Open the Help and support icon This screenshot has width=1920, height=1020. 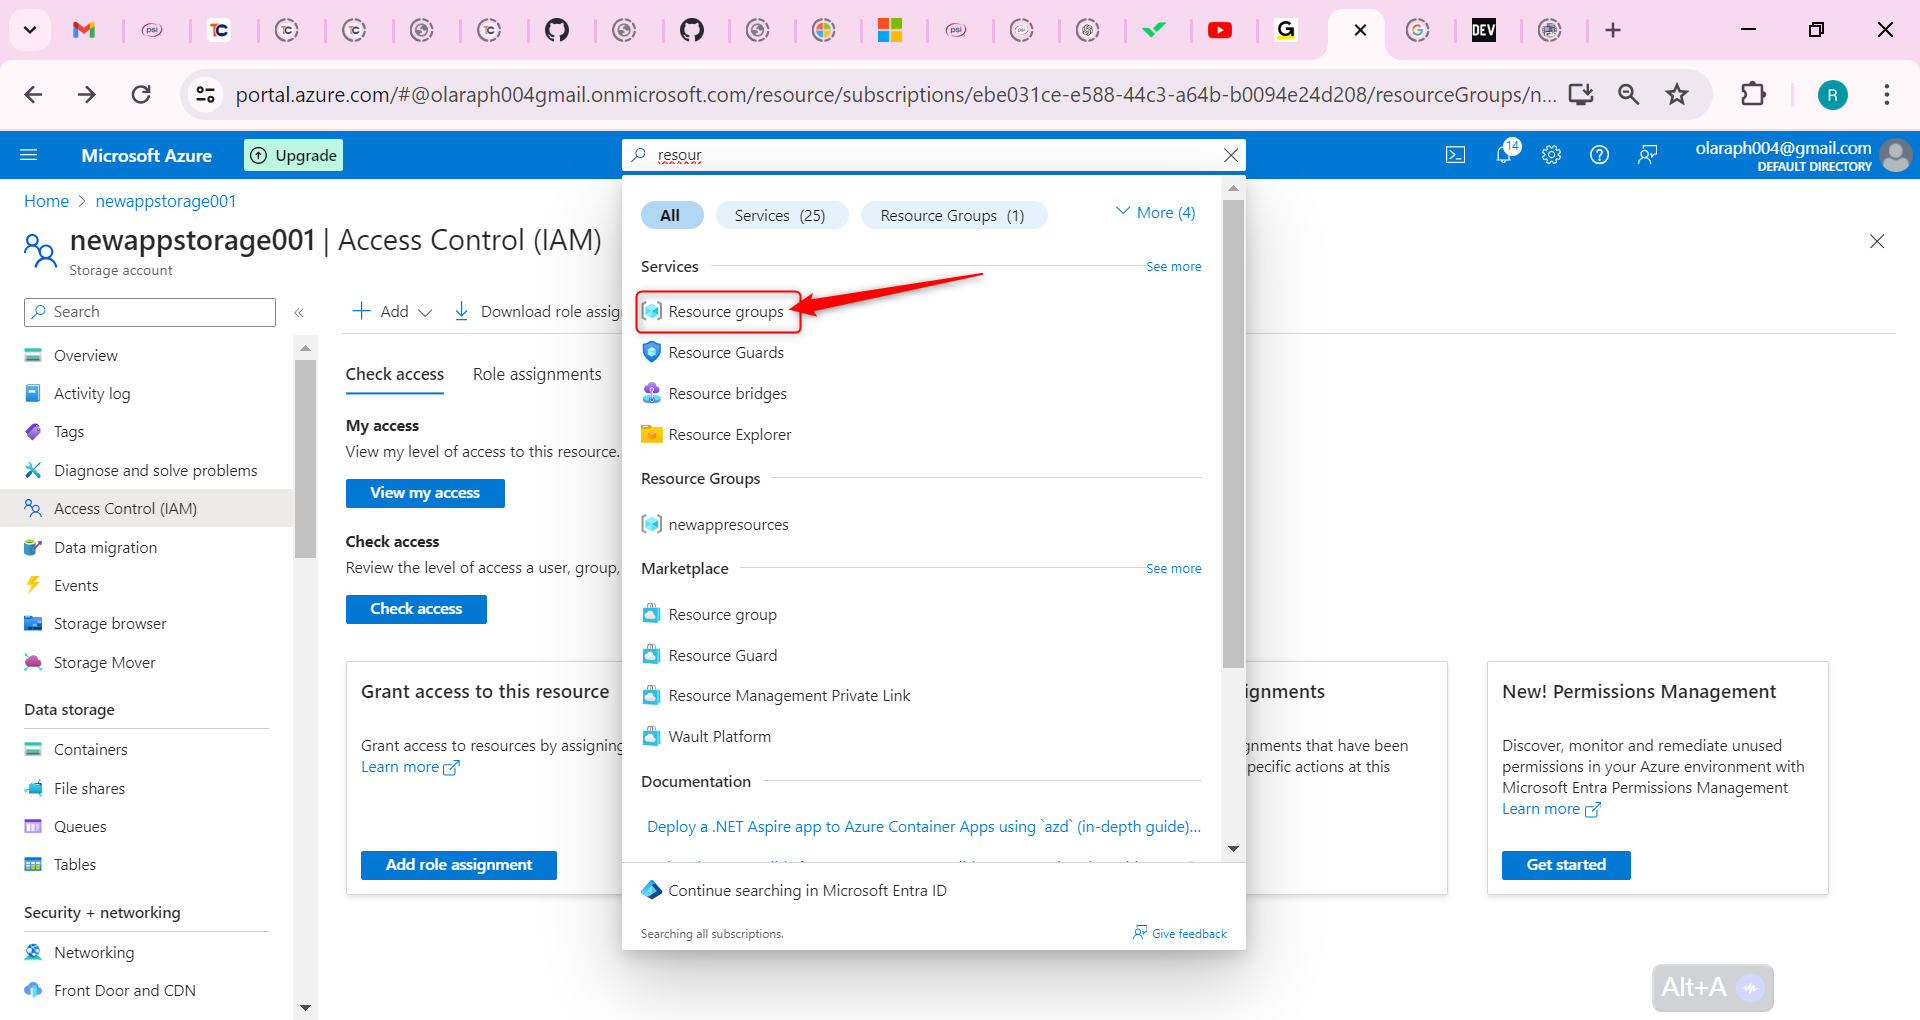tap(1598, 155)
